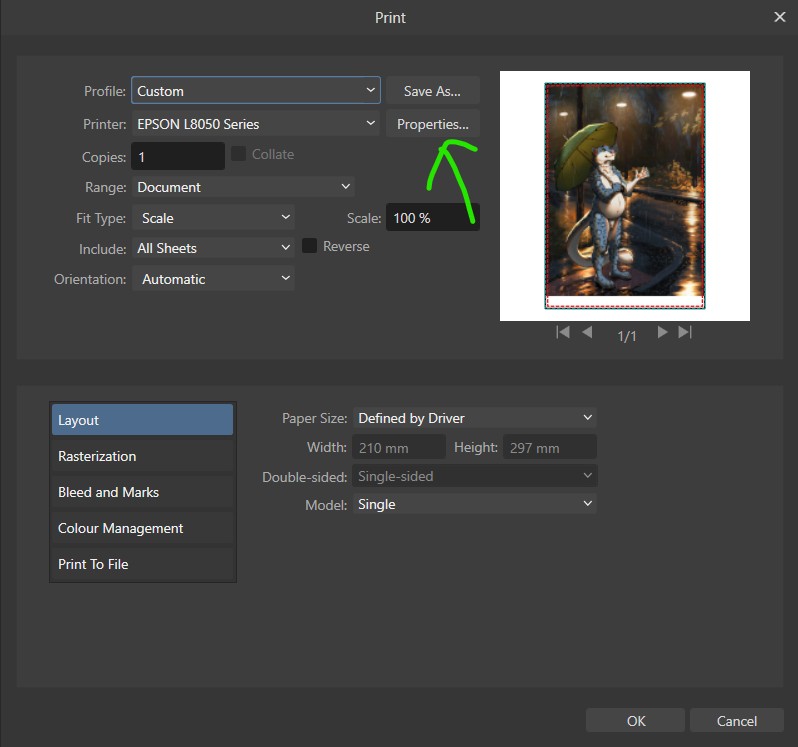Switch to Colour Management section
The height and width of the screenshot is (747, 798).
point(142,528)
